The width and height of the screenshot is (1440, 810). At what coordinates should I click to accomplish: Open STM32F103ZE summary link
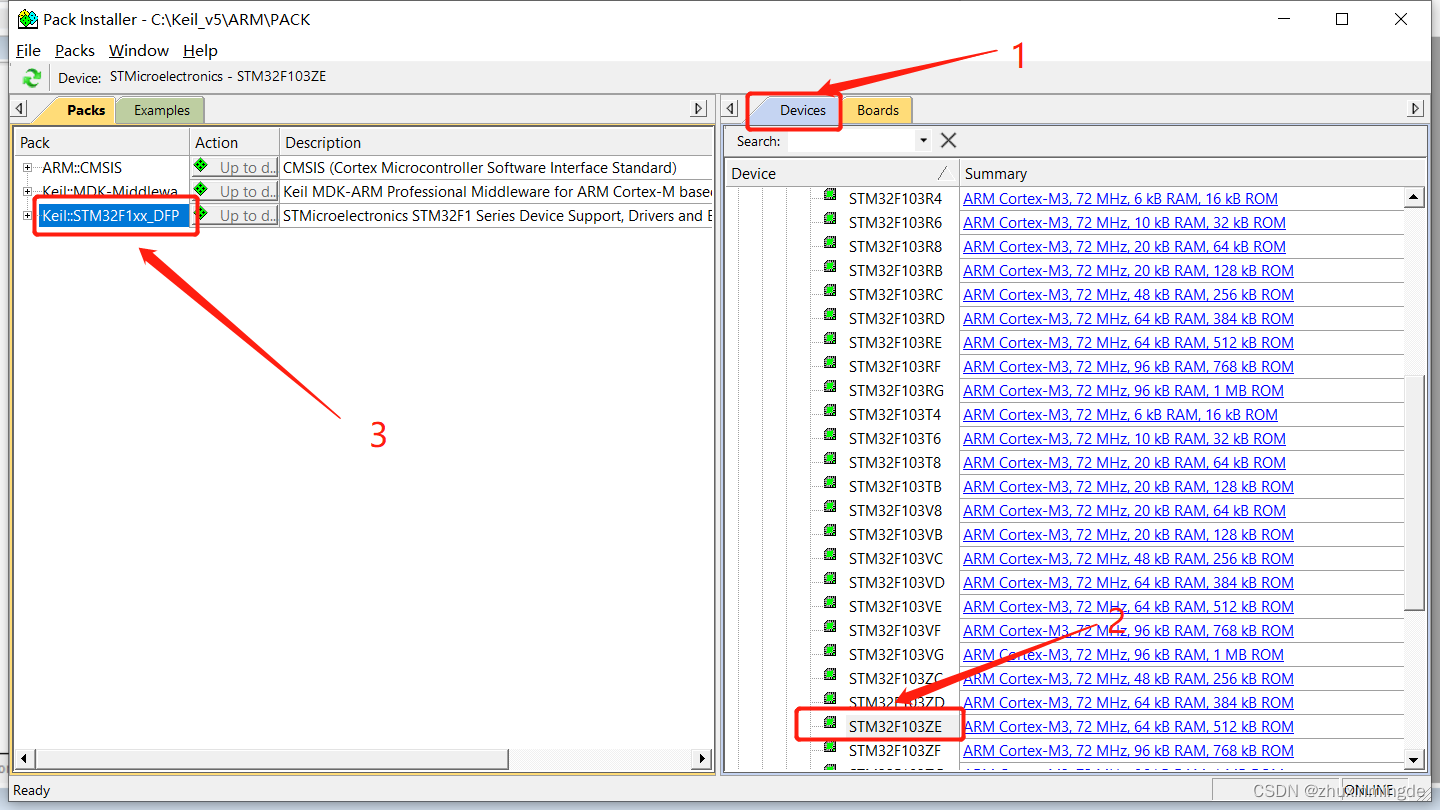(1128, 726)
